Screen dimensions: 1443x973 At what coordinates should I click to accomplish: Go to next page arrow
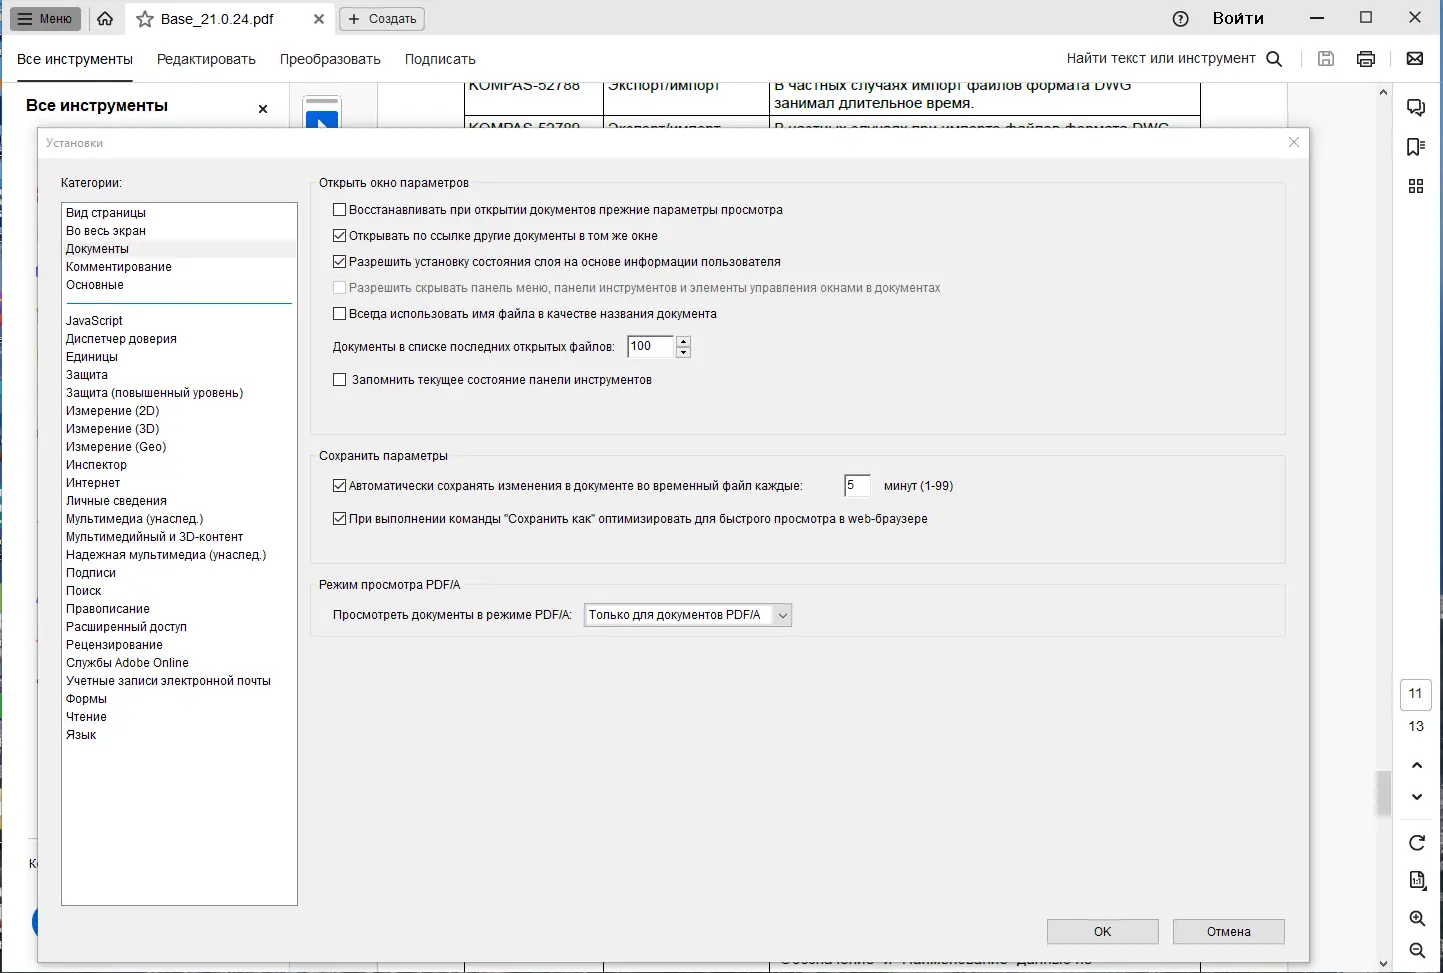click(x=1417, y=797)
